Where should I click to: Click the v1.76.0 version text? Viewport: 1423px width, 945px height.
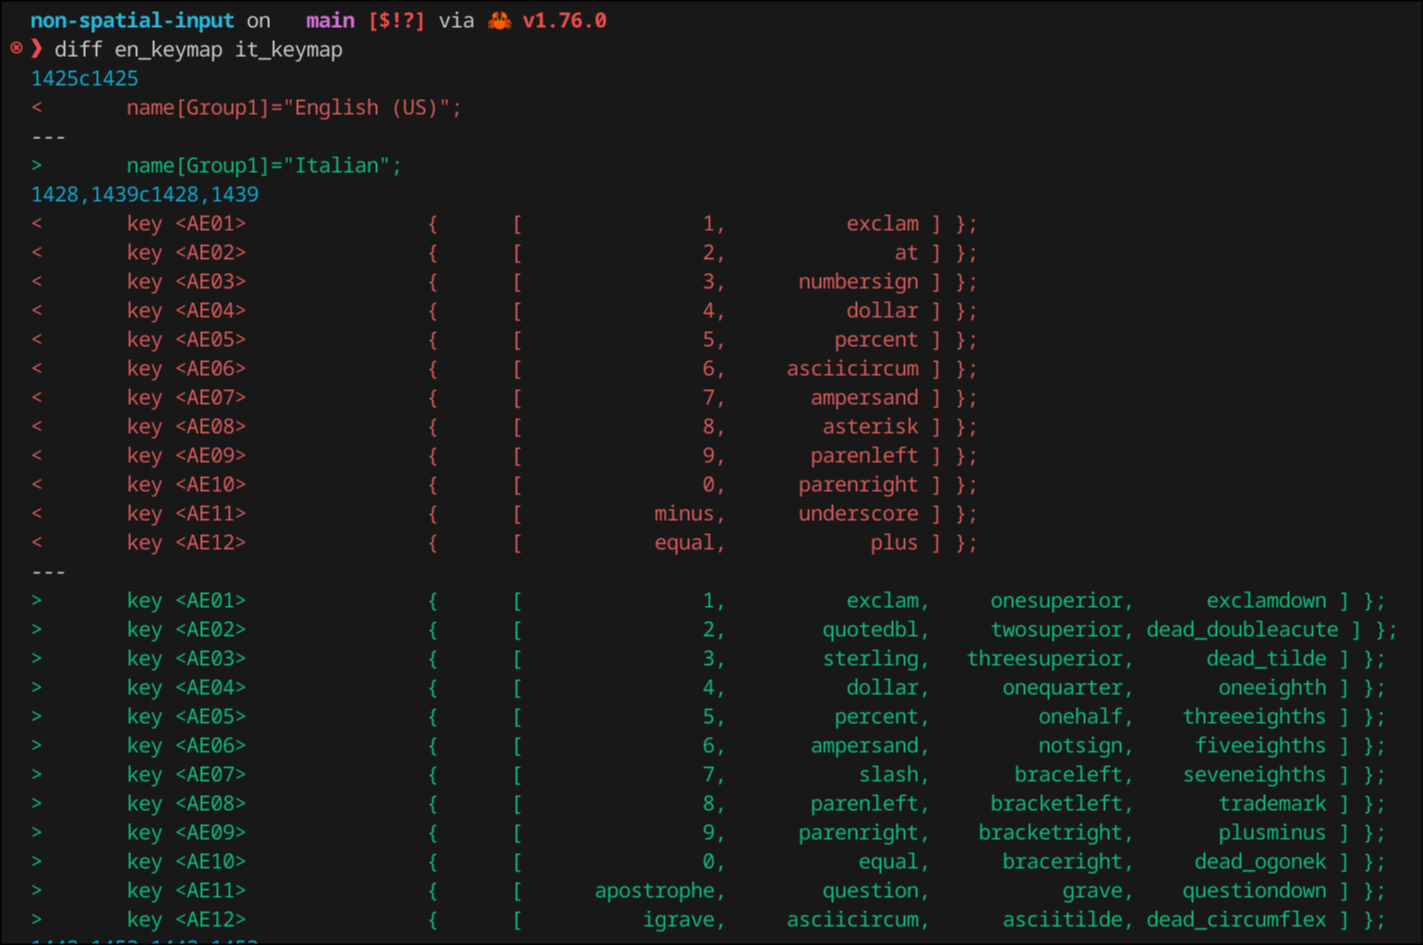click(564, 20)
